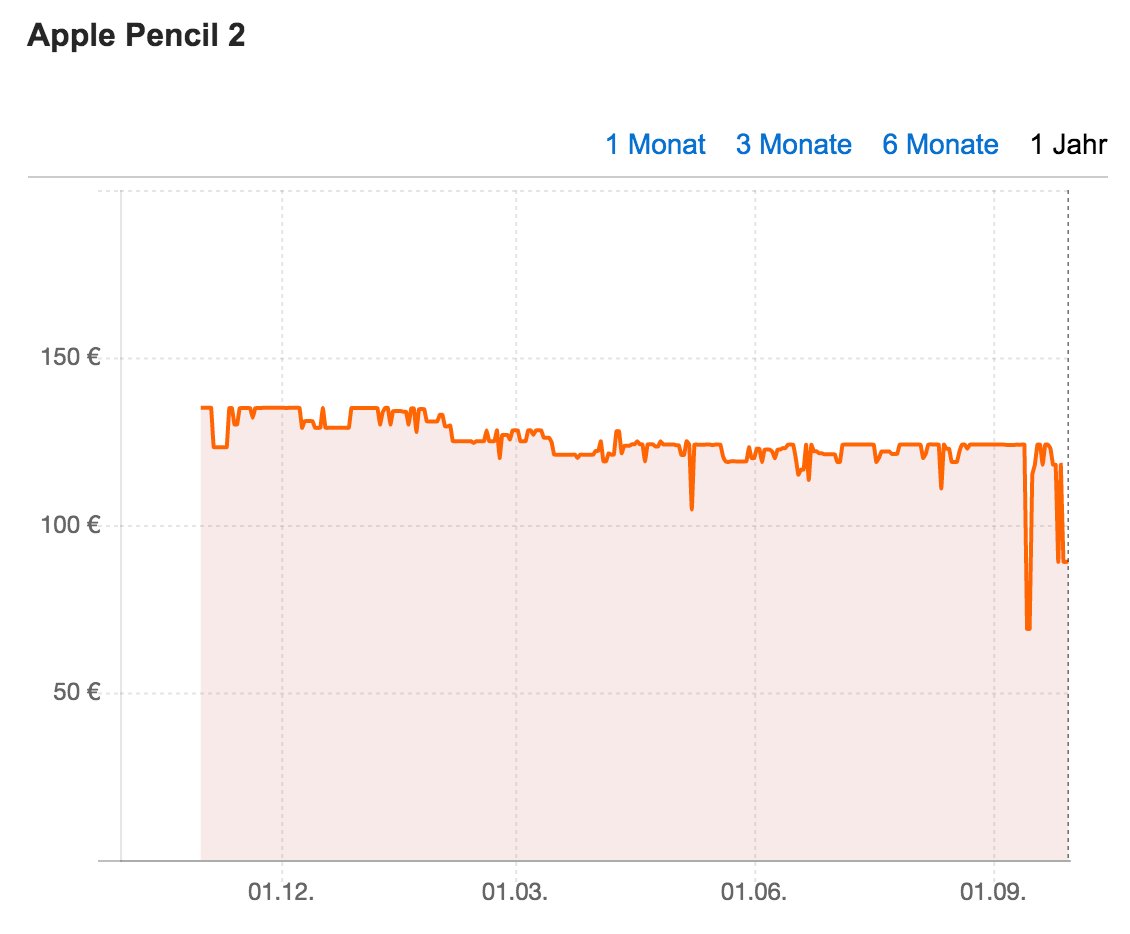1130x934 pixels.
Task: Click the 01.06. date label
Action: [x=754, y=894]
